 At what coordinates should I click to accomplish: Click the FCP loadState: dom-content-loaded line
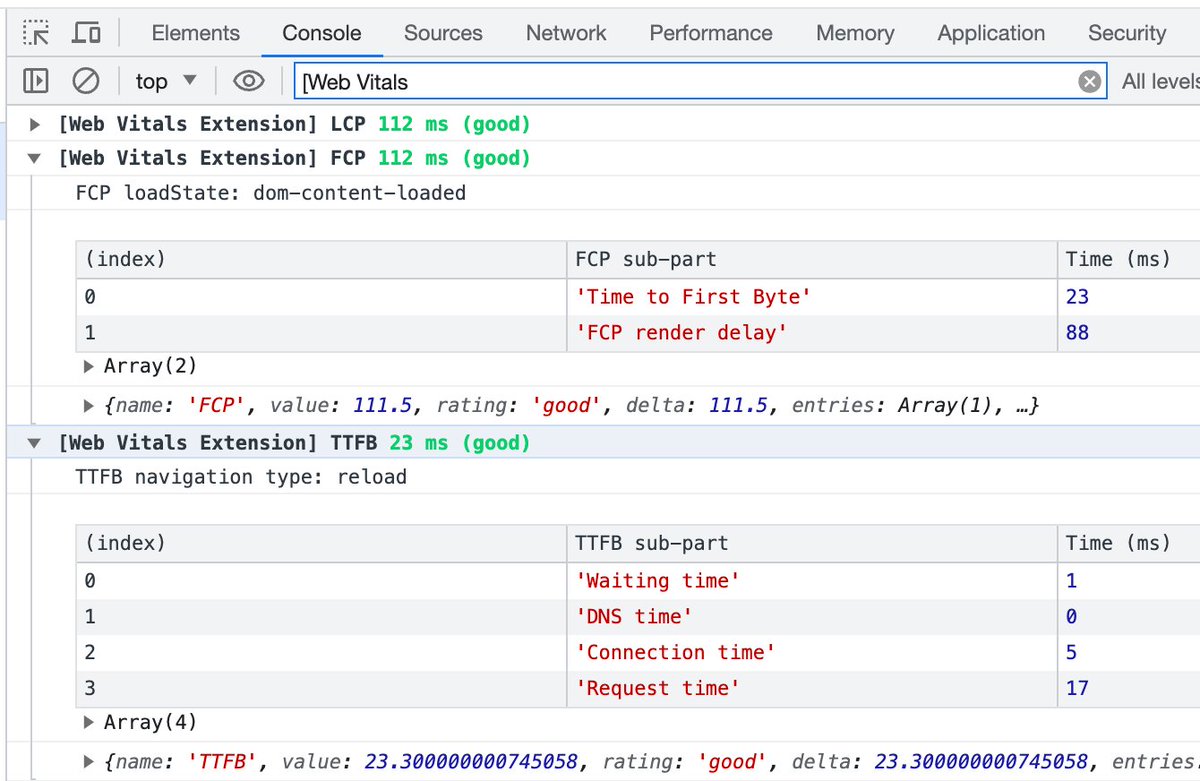pyautogui.click(x=271, y=193)
